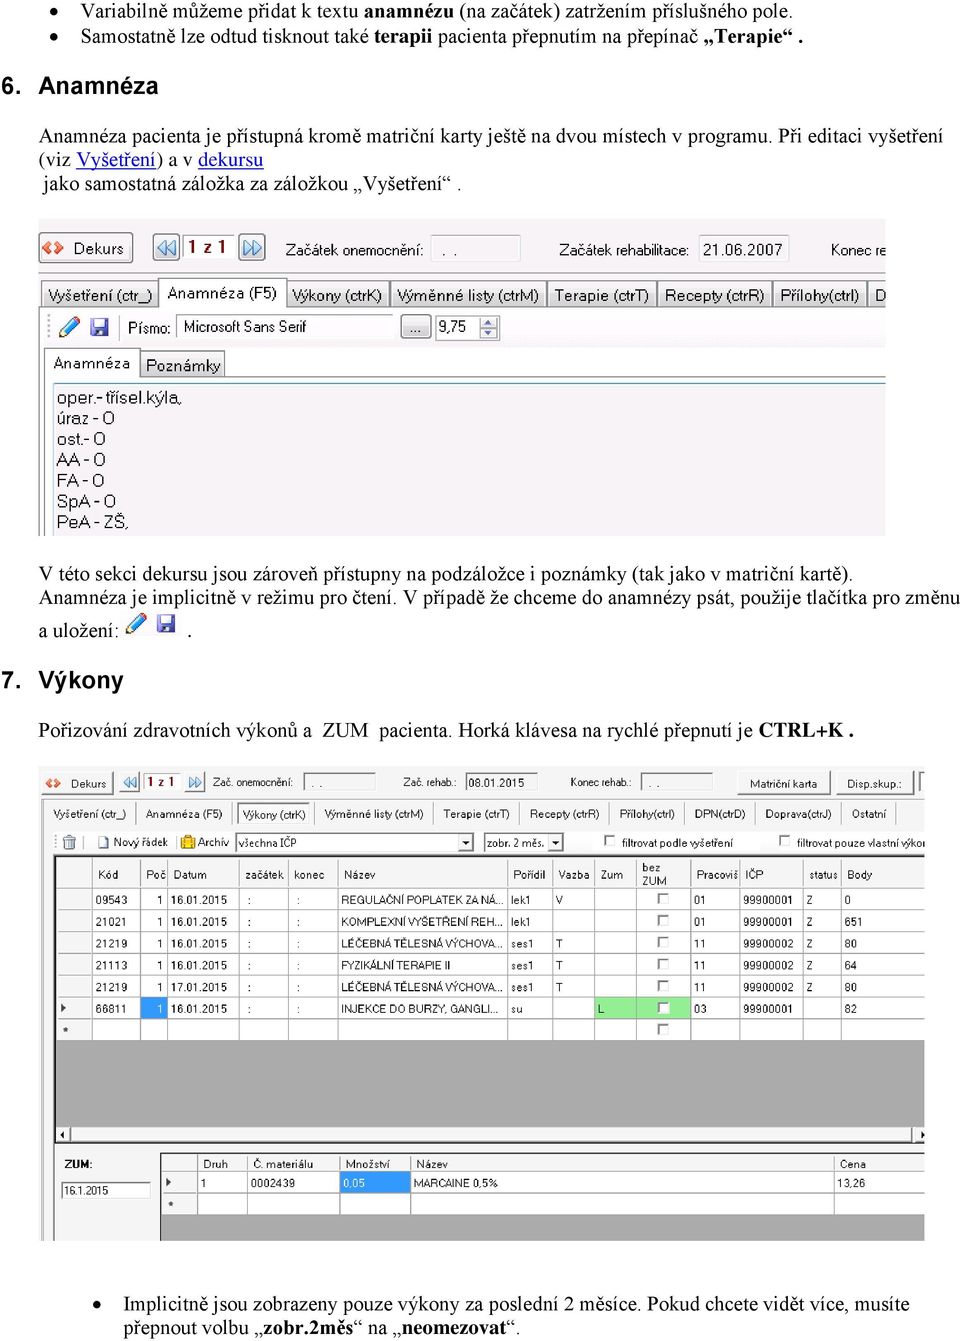Click cell 'FYZIKÁLNÍ TERAPIE II'
Viewport: 960px width, 1341px height.
click(x=423, y=965)
